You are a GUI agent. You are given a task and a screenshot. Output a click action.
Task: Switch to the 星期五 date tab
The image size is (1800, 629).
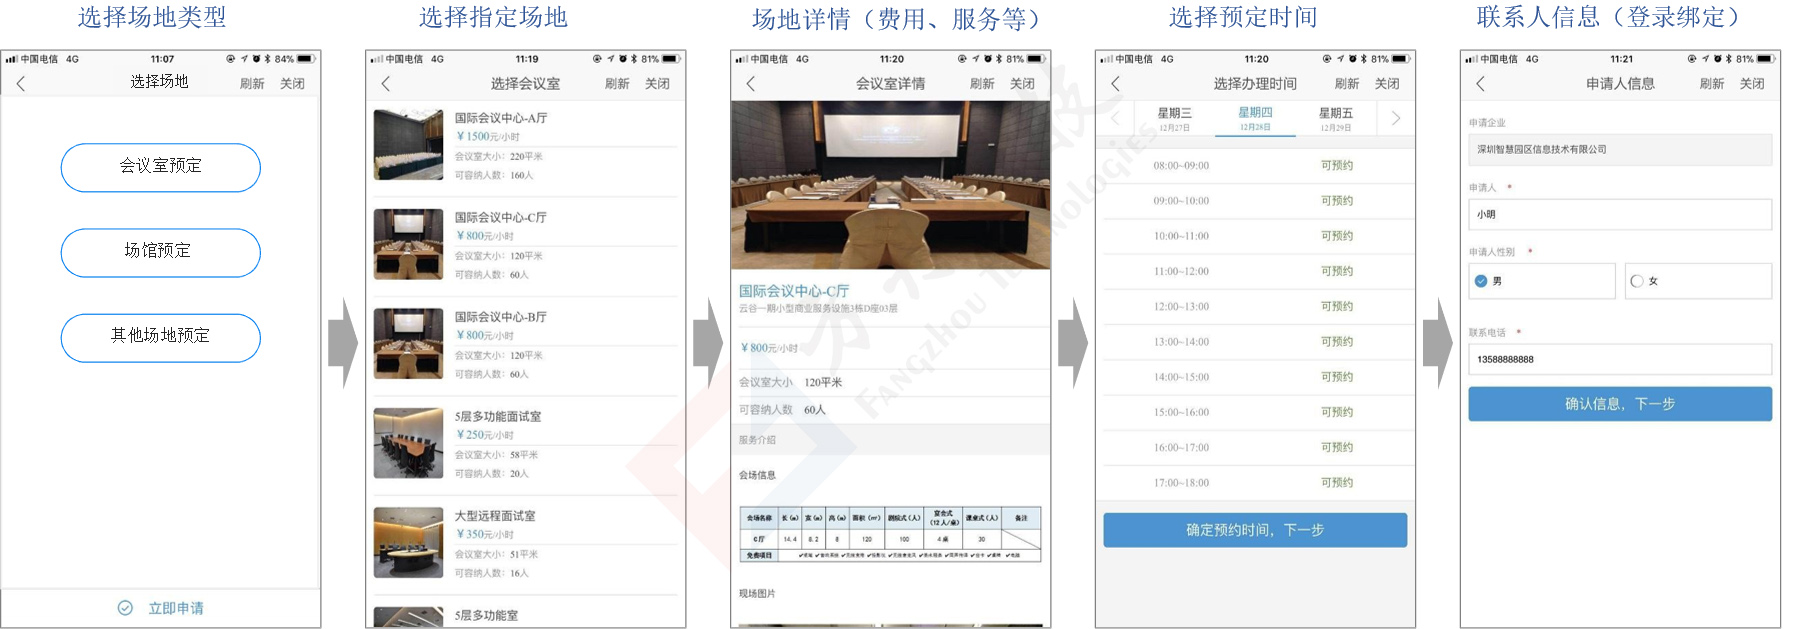coord(1335,119)
